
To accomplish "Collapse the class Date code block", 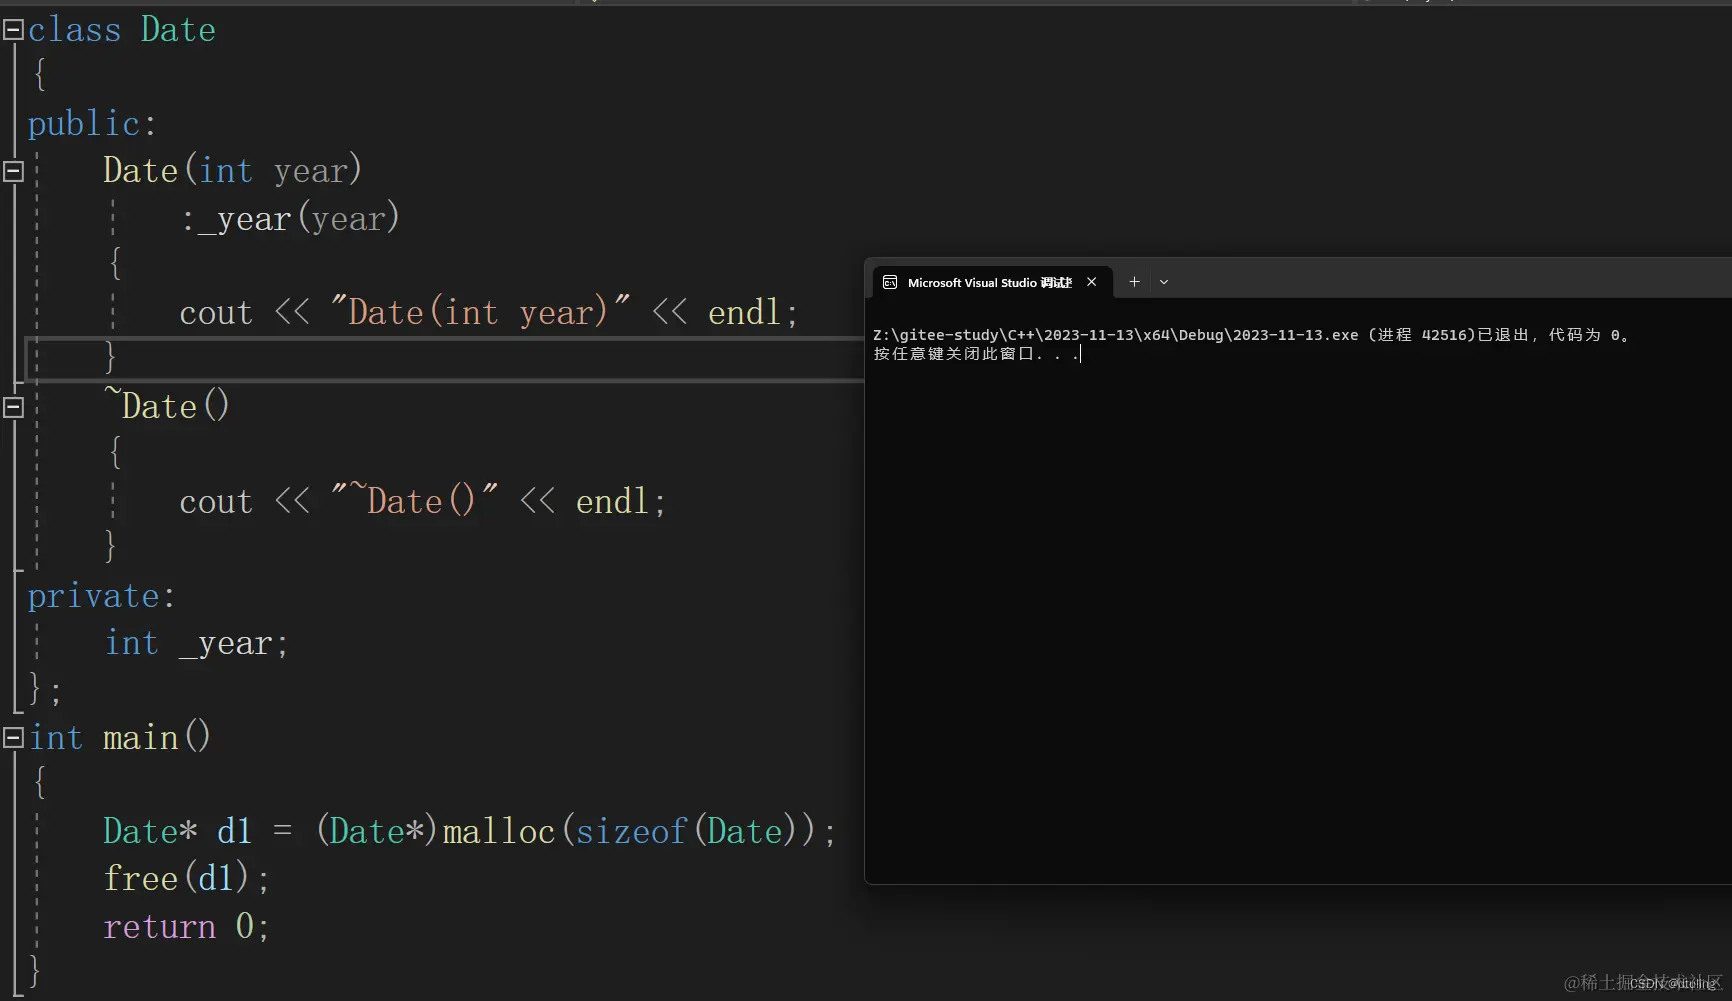I will 13,30.
